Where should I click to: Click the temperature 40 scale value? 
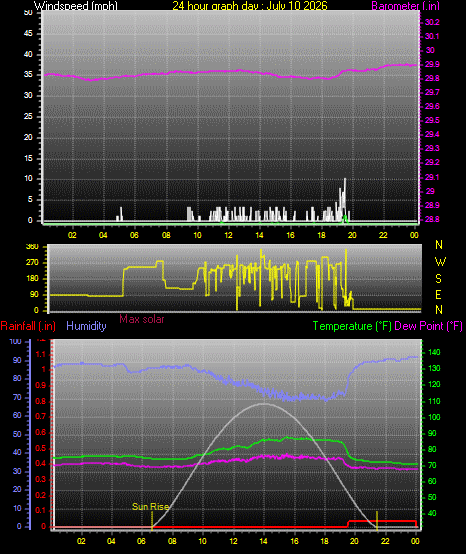tap(432, 513)
